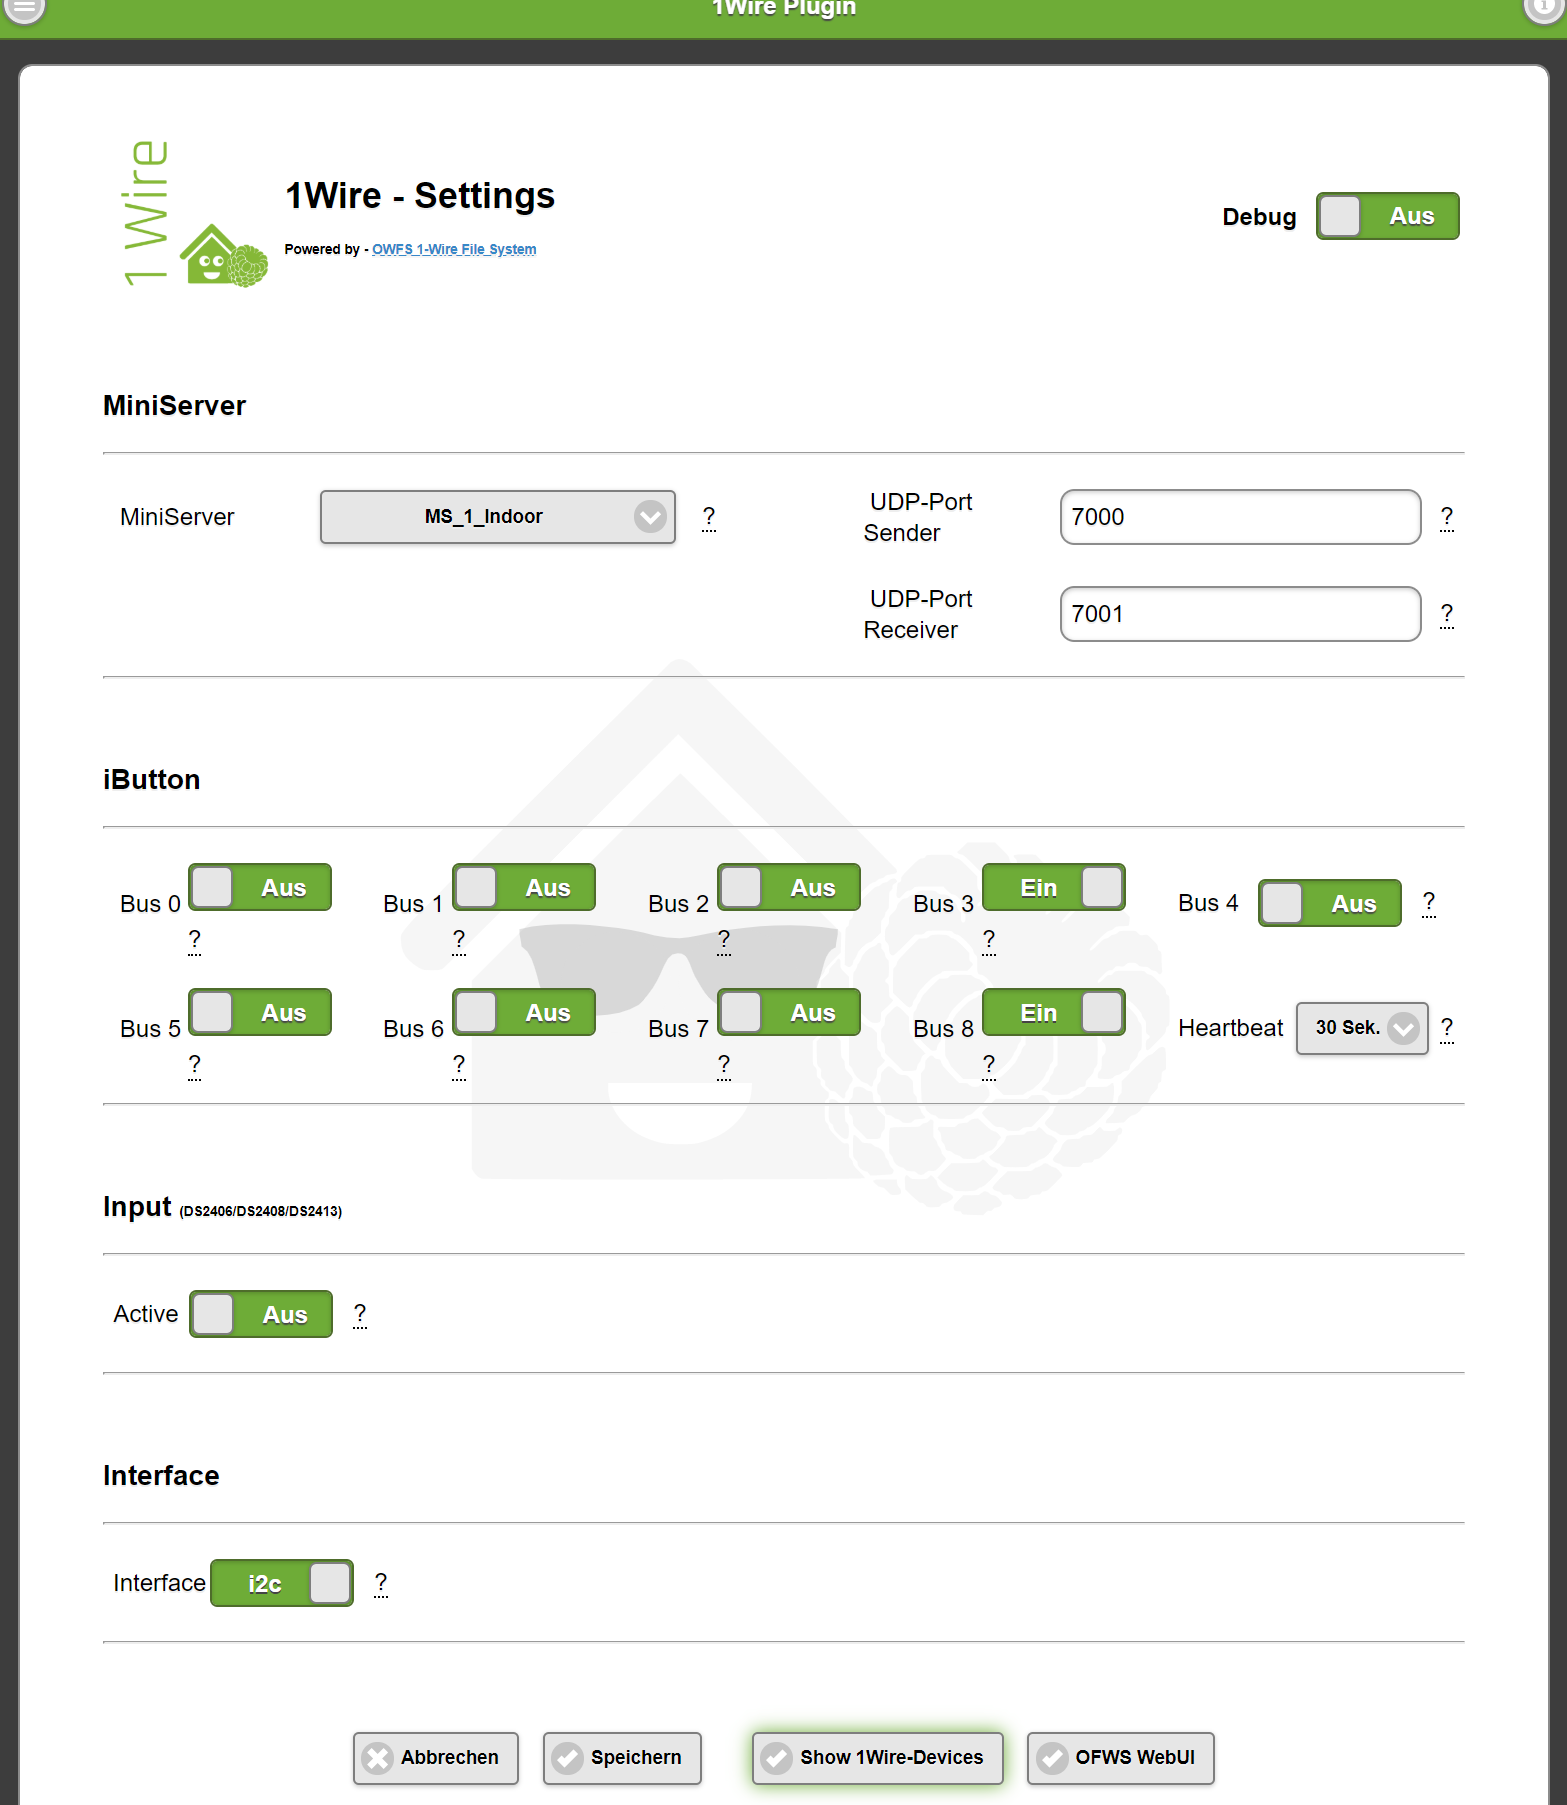Click the UDP-Port Receiver input field
1567x1805 pixels.
click(x=1241, y=614)
